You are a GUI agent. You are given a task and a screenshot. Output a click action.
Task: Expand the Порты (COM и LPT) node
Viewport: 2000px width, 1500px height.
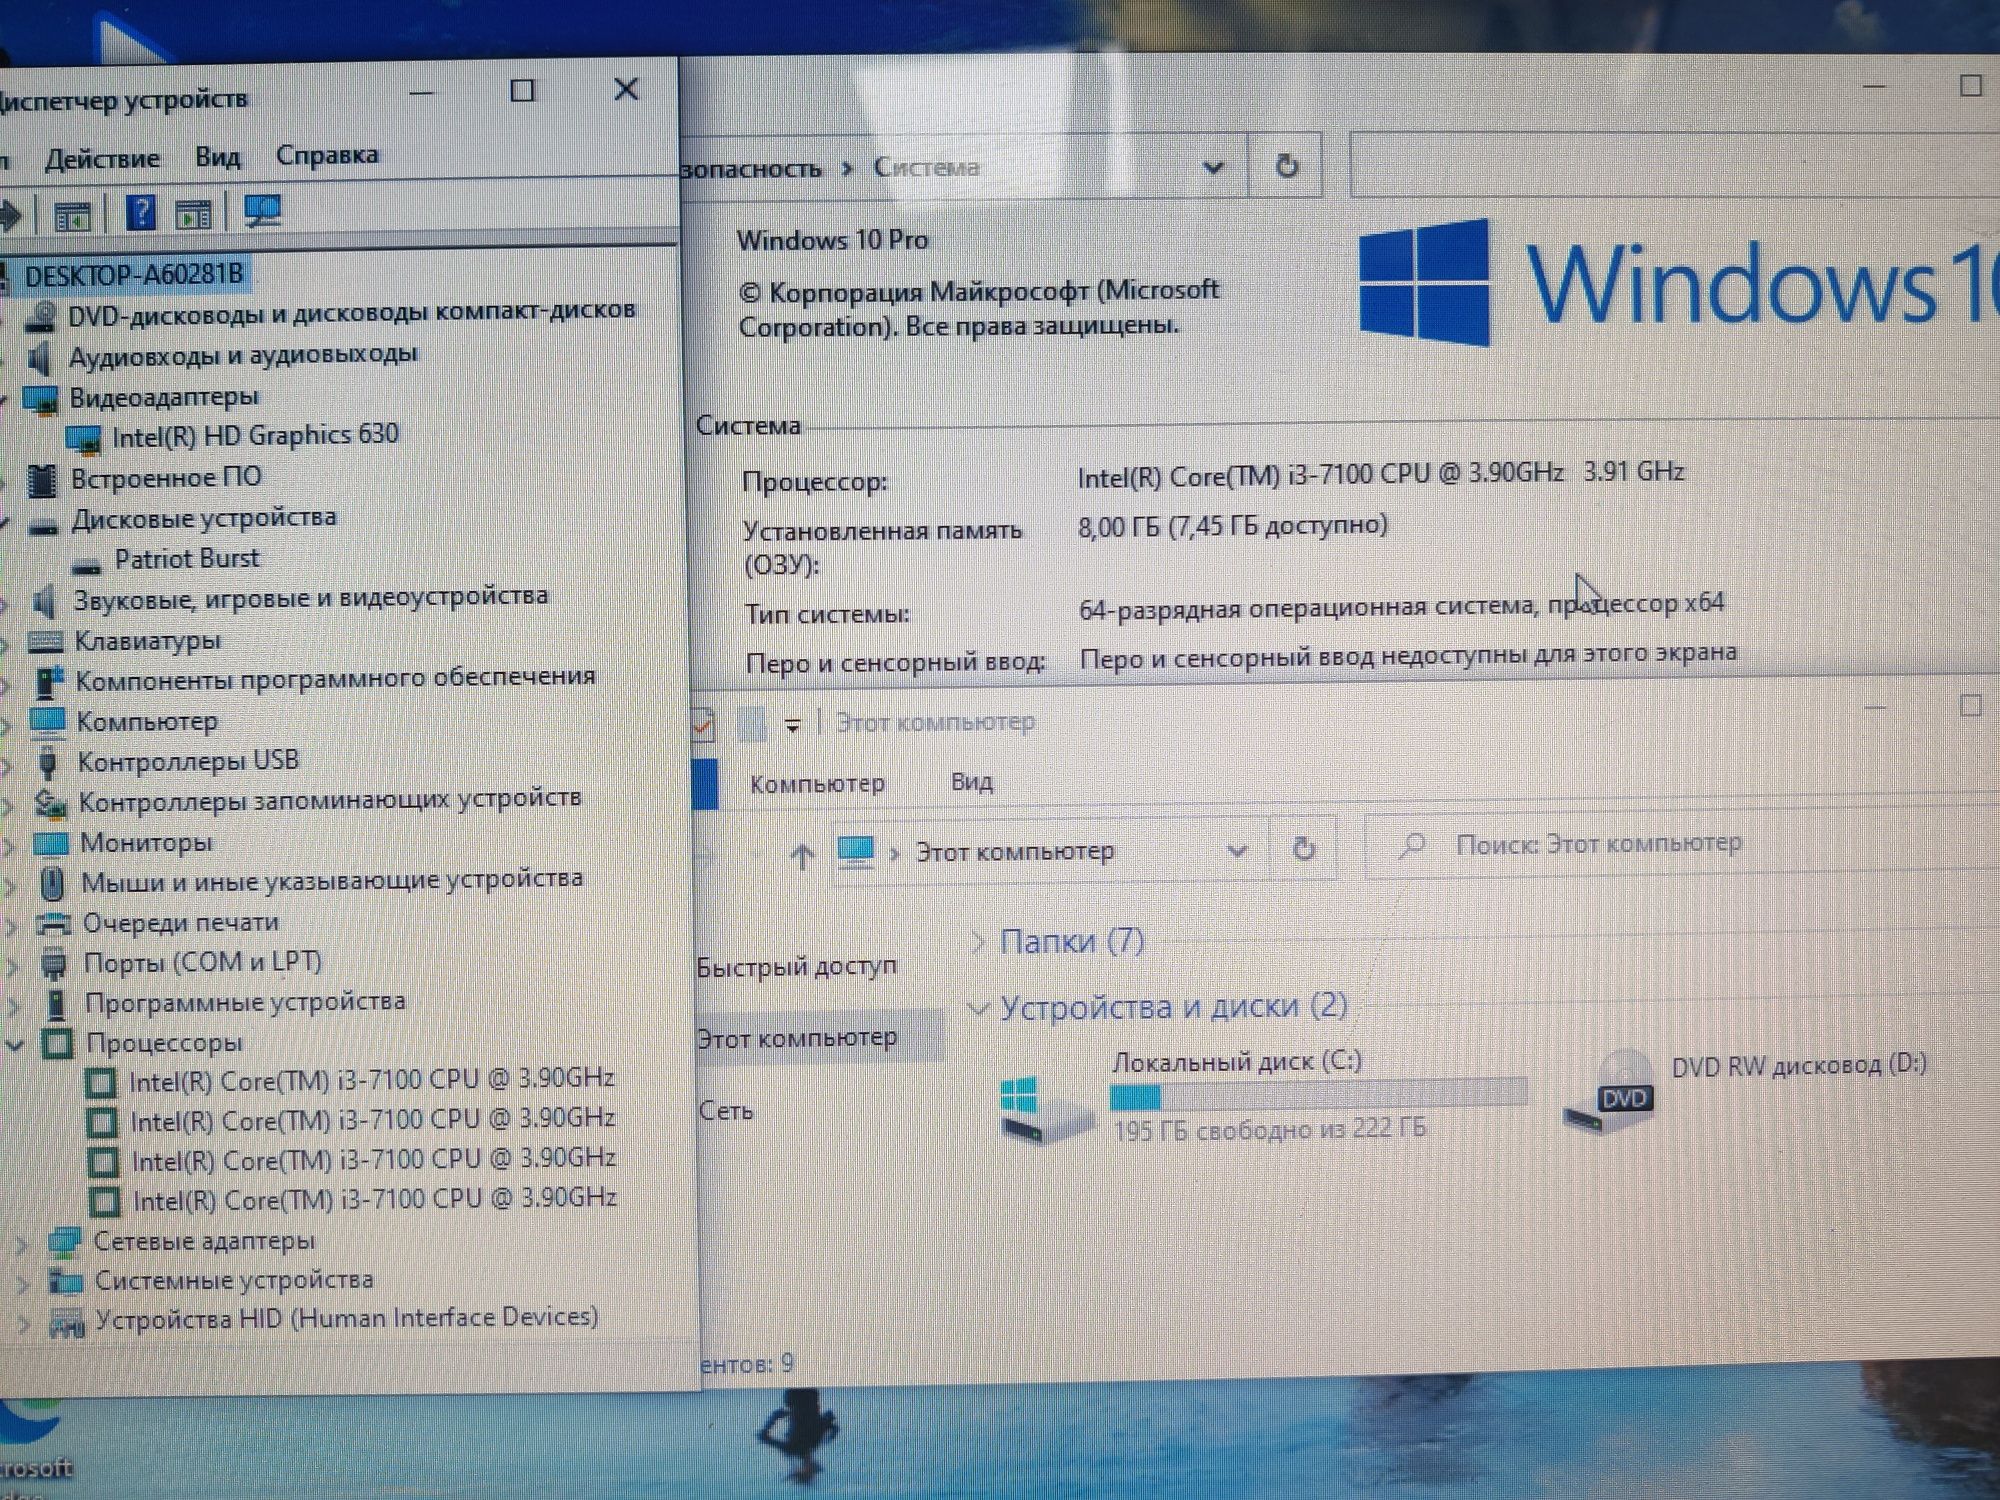pyautogui.click(x=13, y=966)
